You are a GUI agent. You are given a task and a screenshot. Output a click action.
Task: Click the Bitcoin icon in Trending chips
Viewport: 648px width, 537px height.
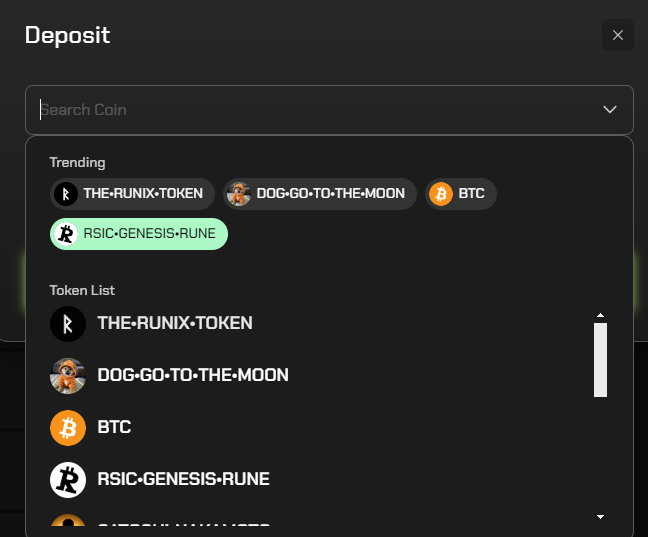tap(441, 194)
